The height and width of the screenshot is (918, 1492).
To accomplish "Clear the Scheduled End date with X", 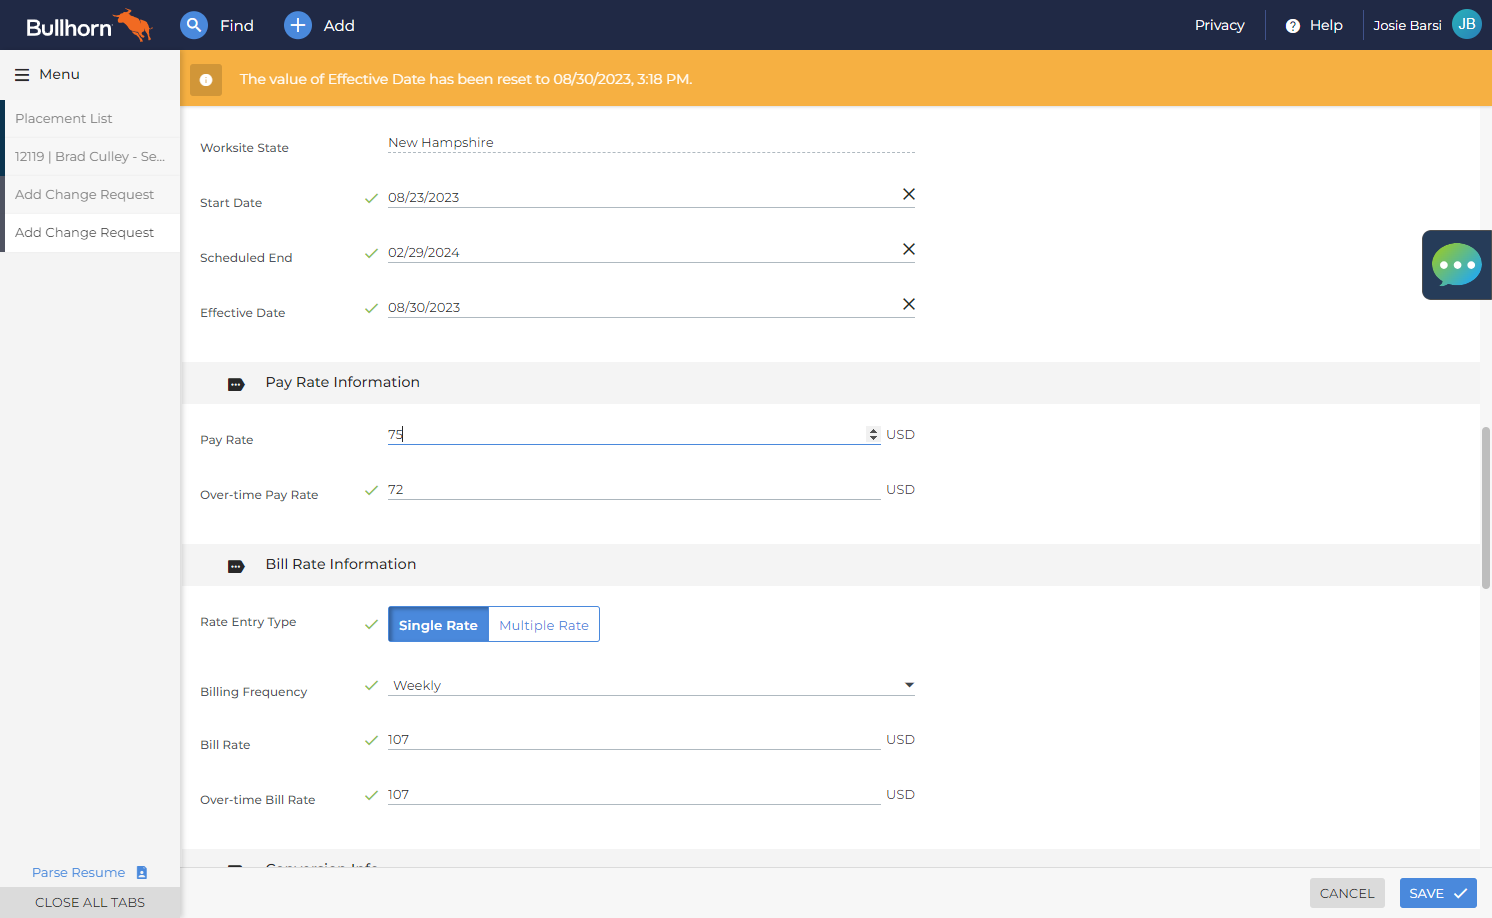I will tap(909, 249).
